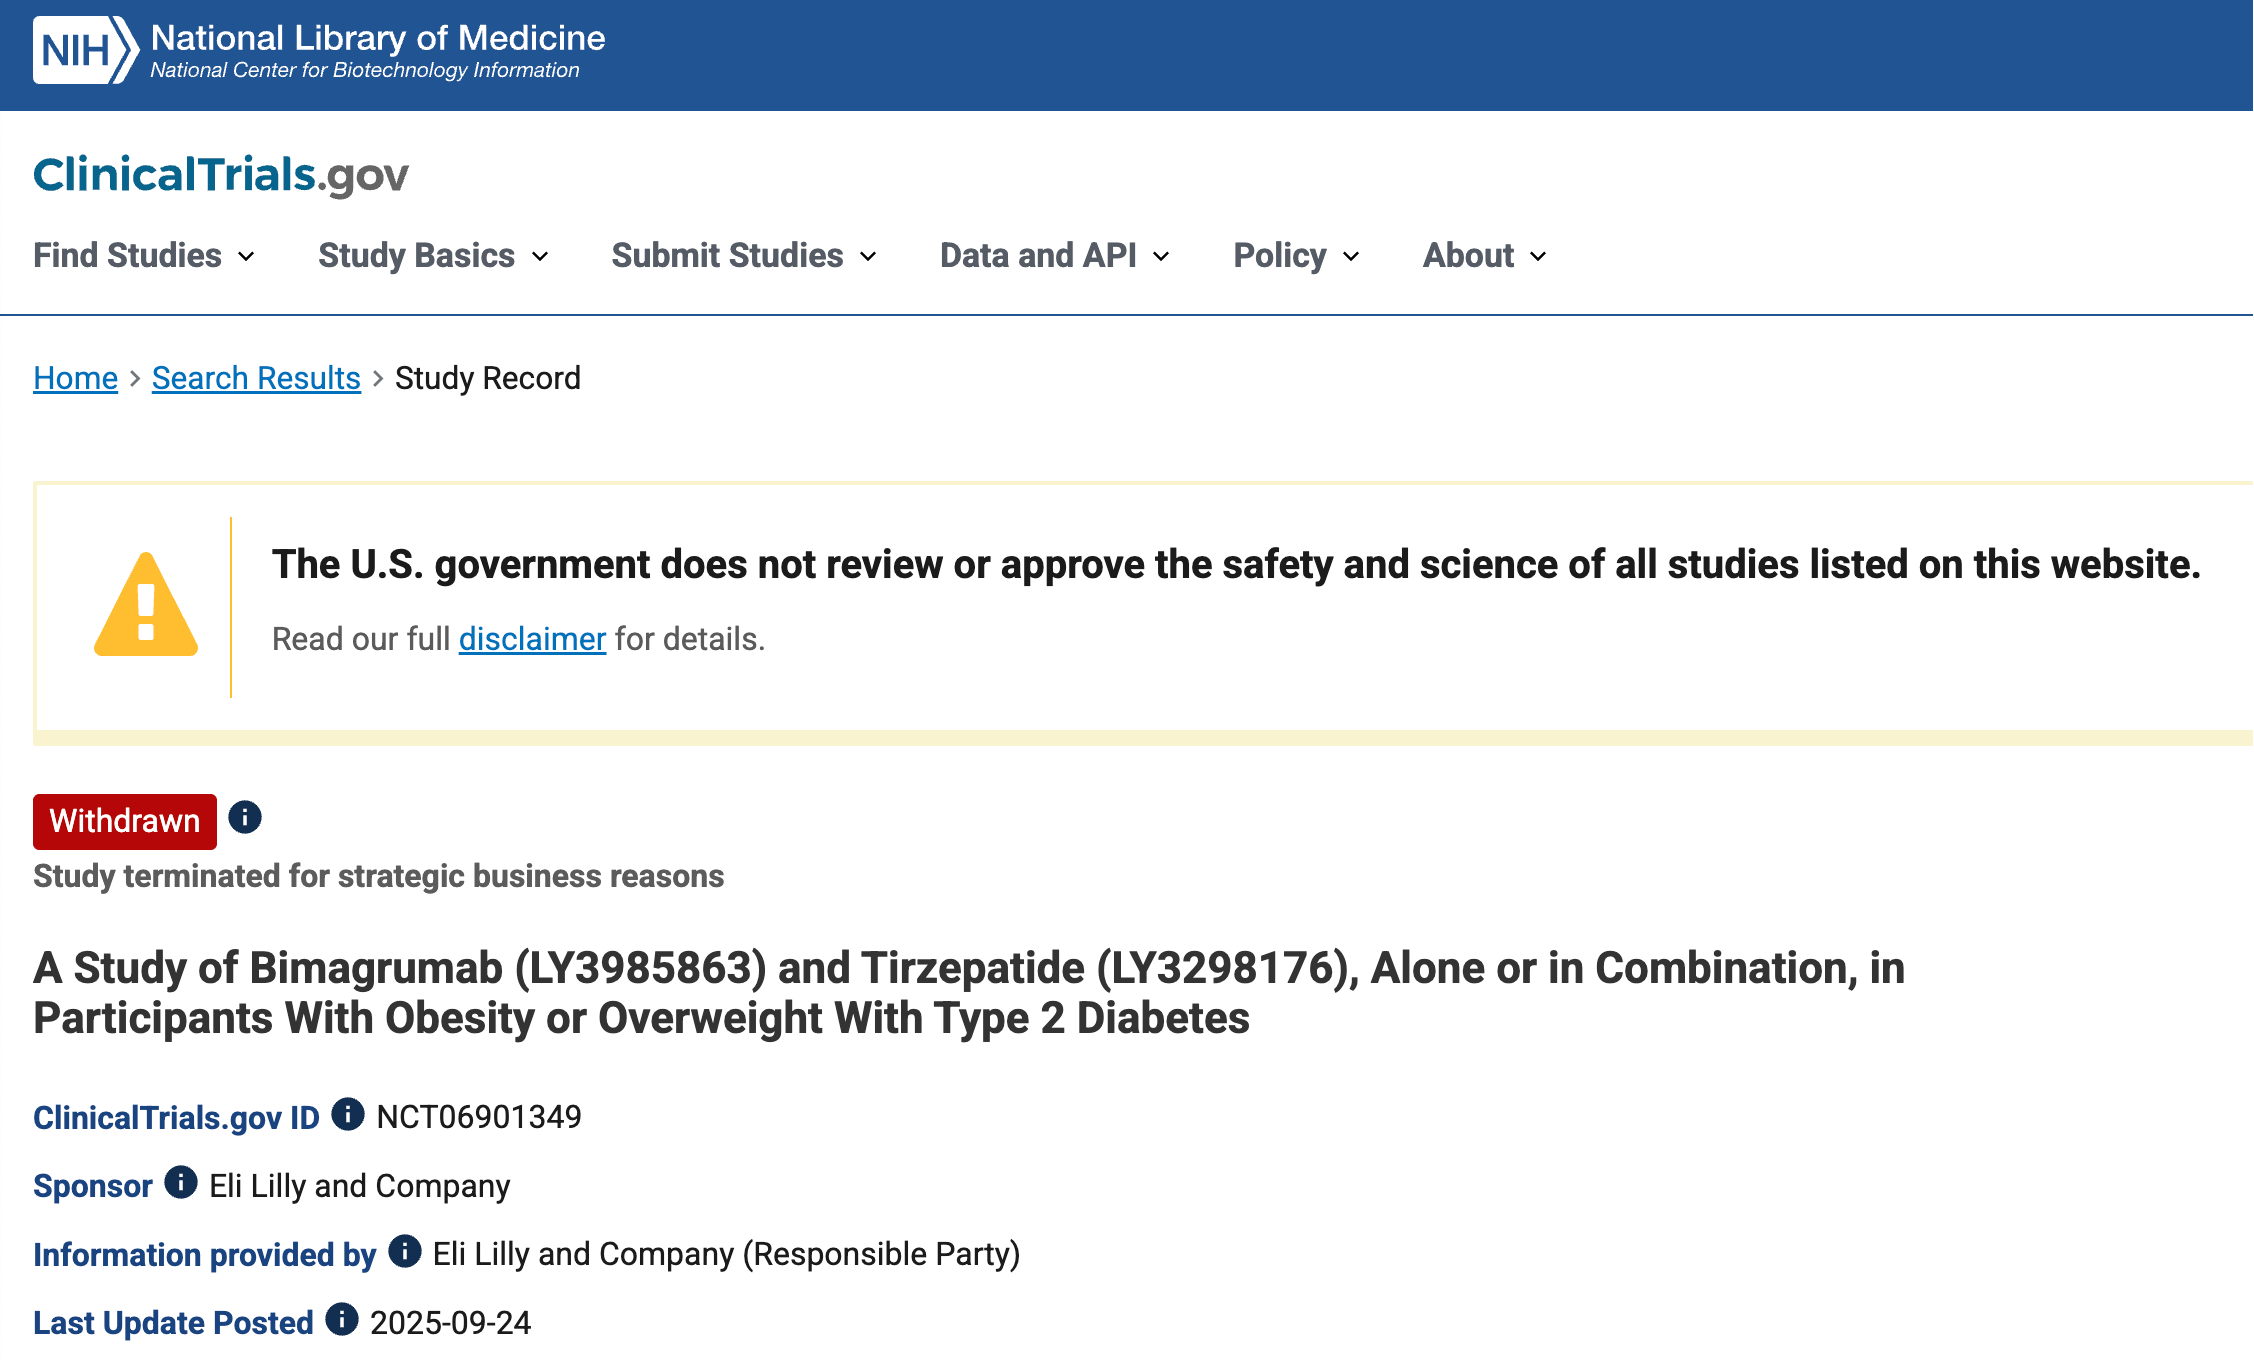Click the info icon next to Withdrawn status

tap(245, 817)
